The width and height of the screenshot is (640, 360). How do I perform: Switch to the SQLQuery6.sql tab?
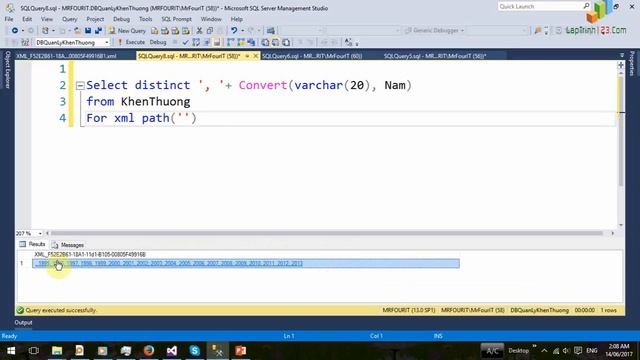(312, 56)
